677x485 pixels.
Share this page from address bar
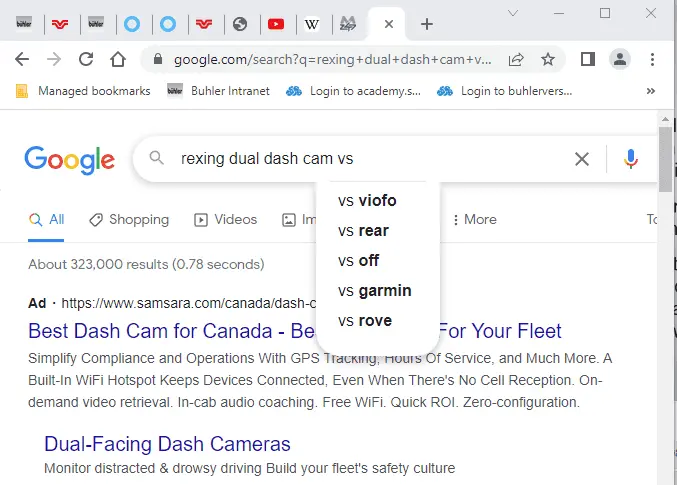pos(516,59)
